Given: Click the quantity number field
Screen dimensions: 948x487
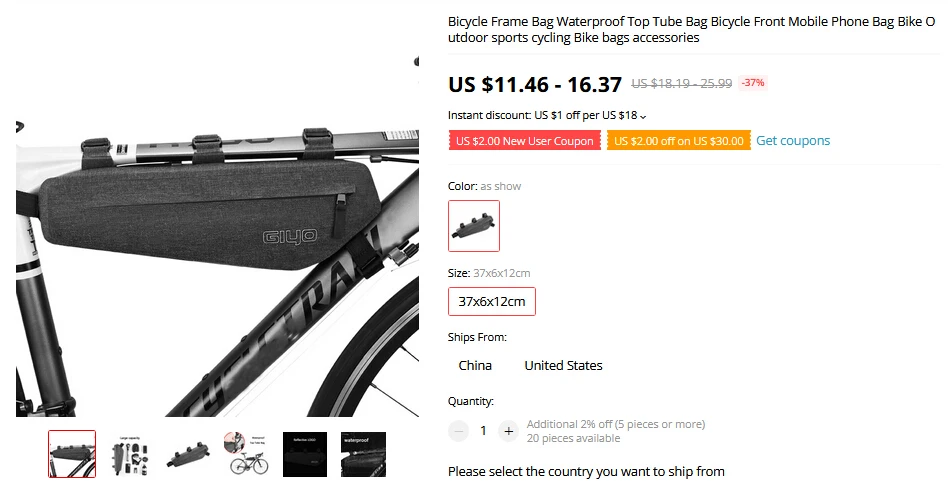Looking at the screenshot, I should click(483, 431).
